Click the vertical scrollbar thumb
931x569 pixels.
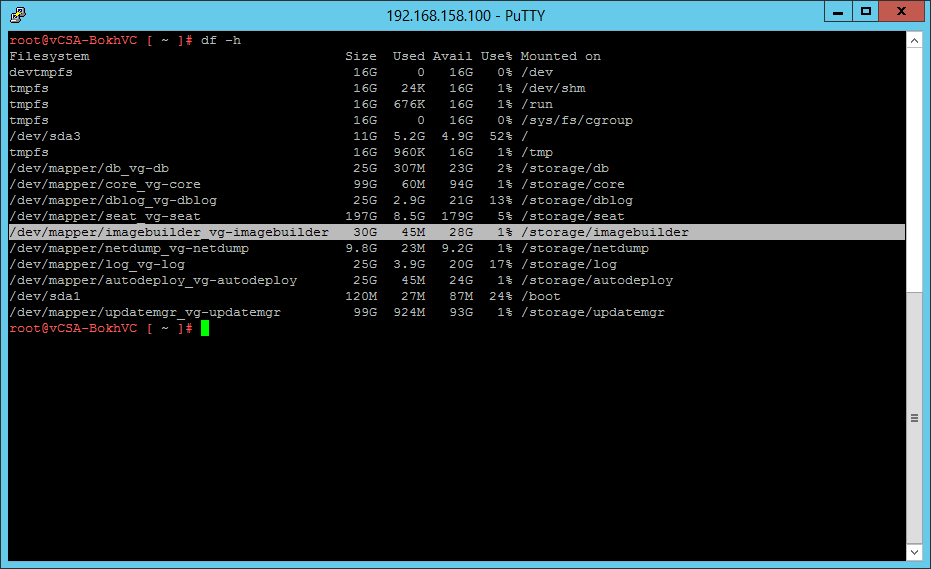click(914, 417)
